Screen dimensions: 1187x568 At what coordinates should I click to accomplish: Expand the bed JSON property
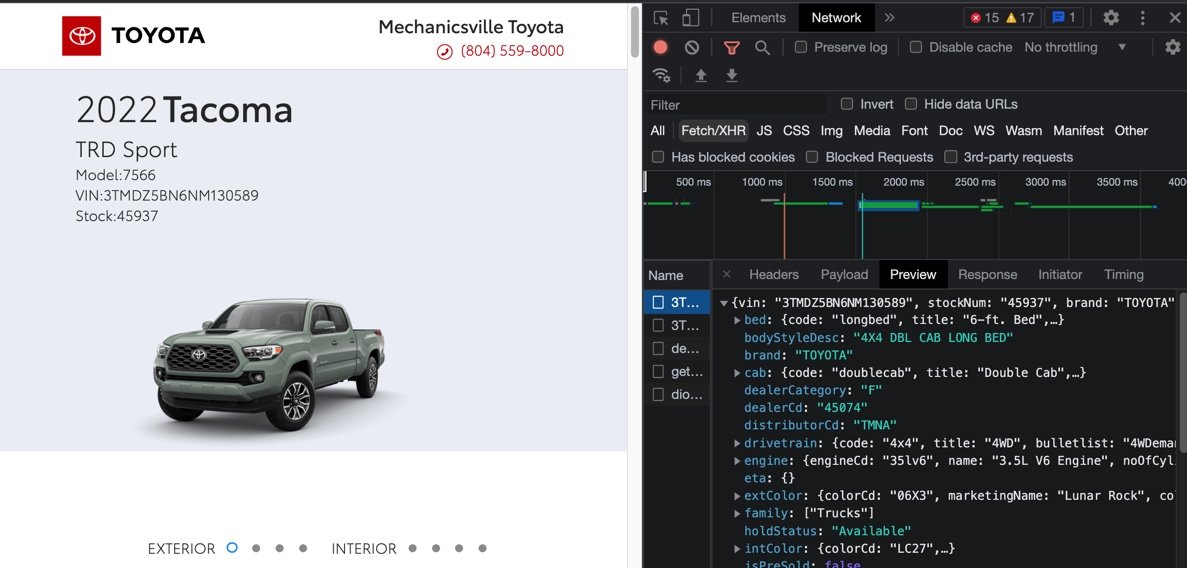[x=737, y=320]
